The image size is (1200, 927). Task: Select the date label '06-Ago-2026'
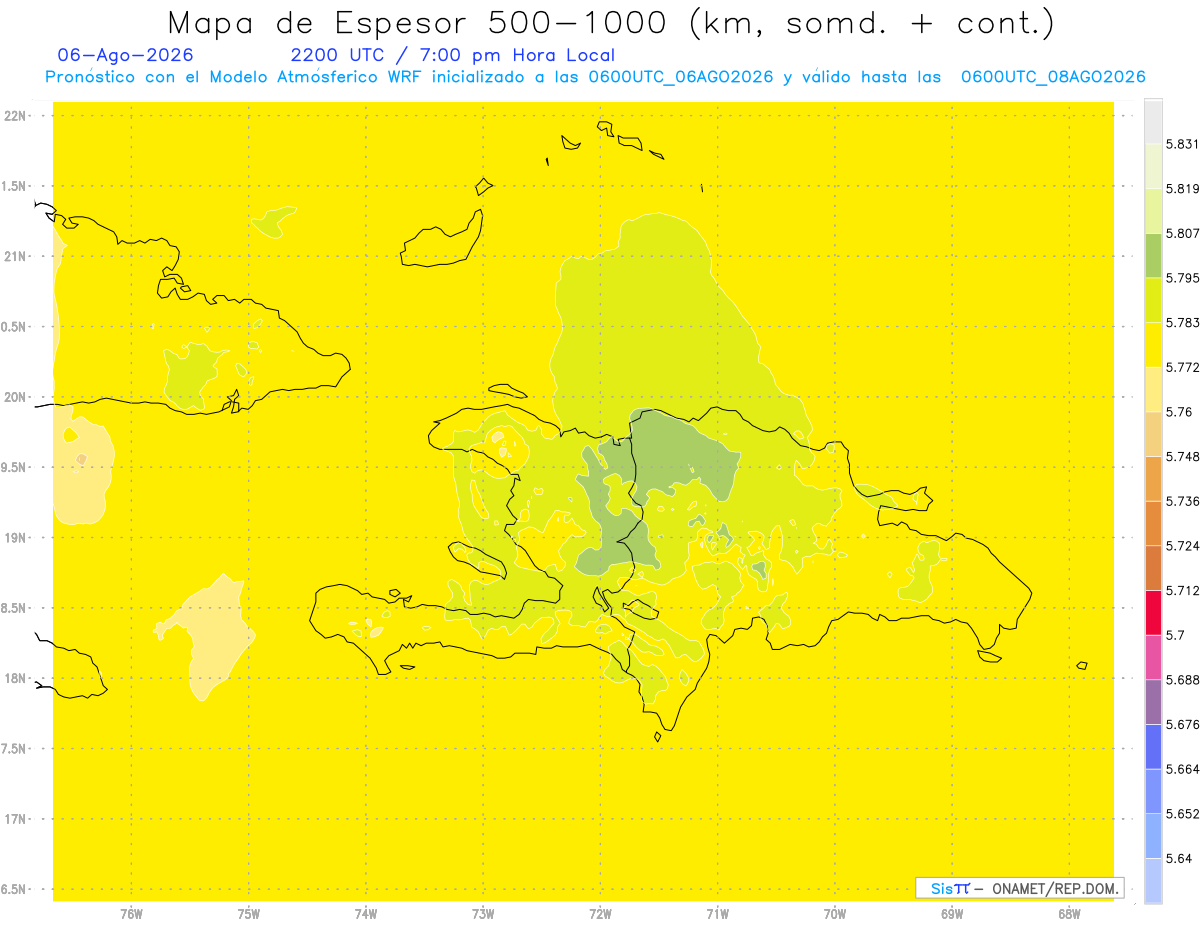pos(126,55)
